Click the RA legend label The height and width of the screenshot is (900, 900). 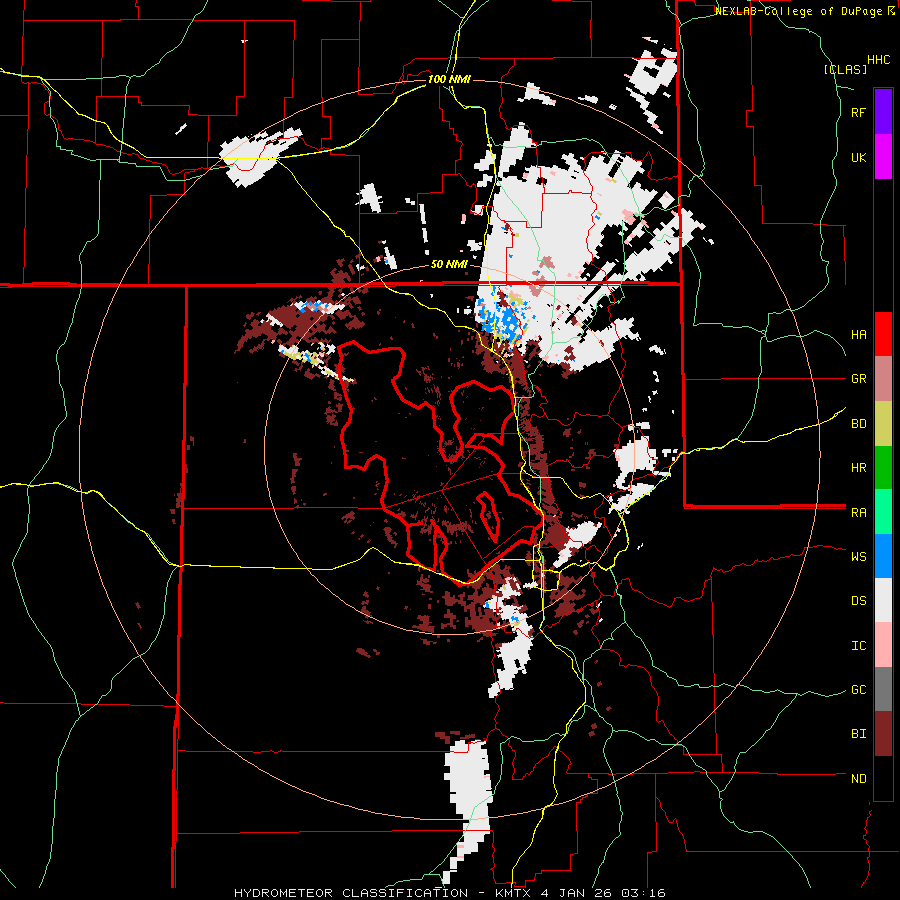[x=859, y=513]
